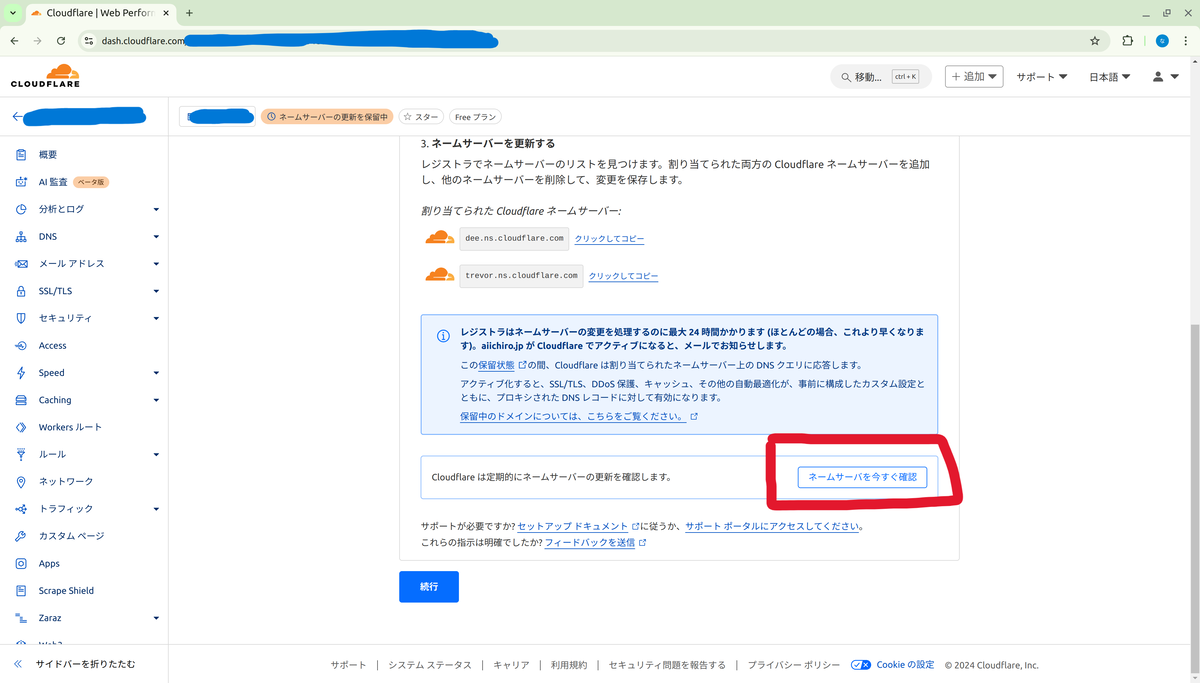Click the Access sidebar icon
Image resolution: width=1200 pixels, height=683 pixels.
pos(21,346)
